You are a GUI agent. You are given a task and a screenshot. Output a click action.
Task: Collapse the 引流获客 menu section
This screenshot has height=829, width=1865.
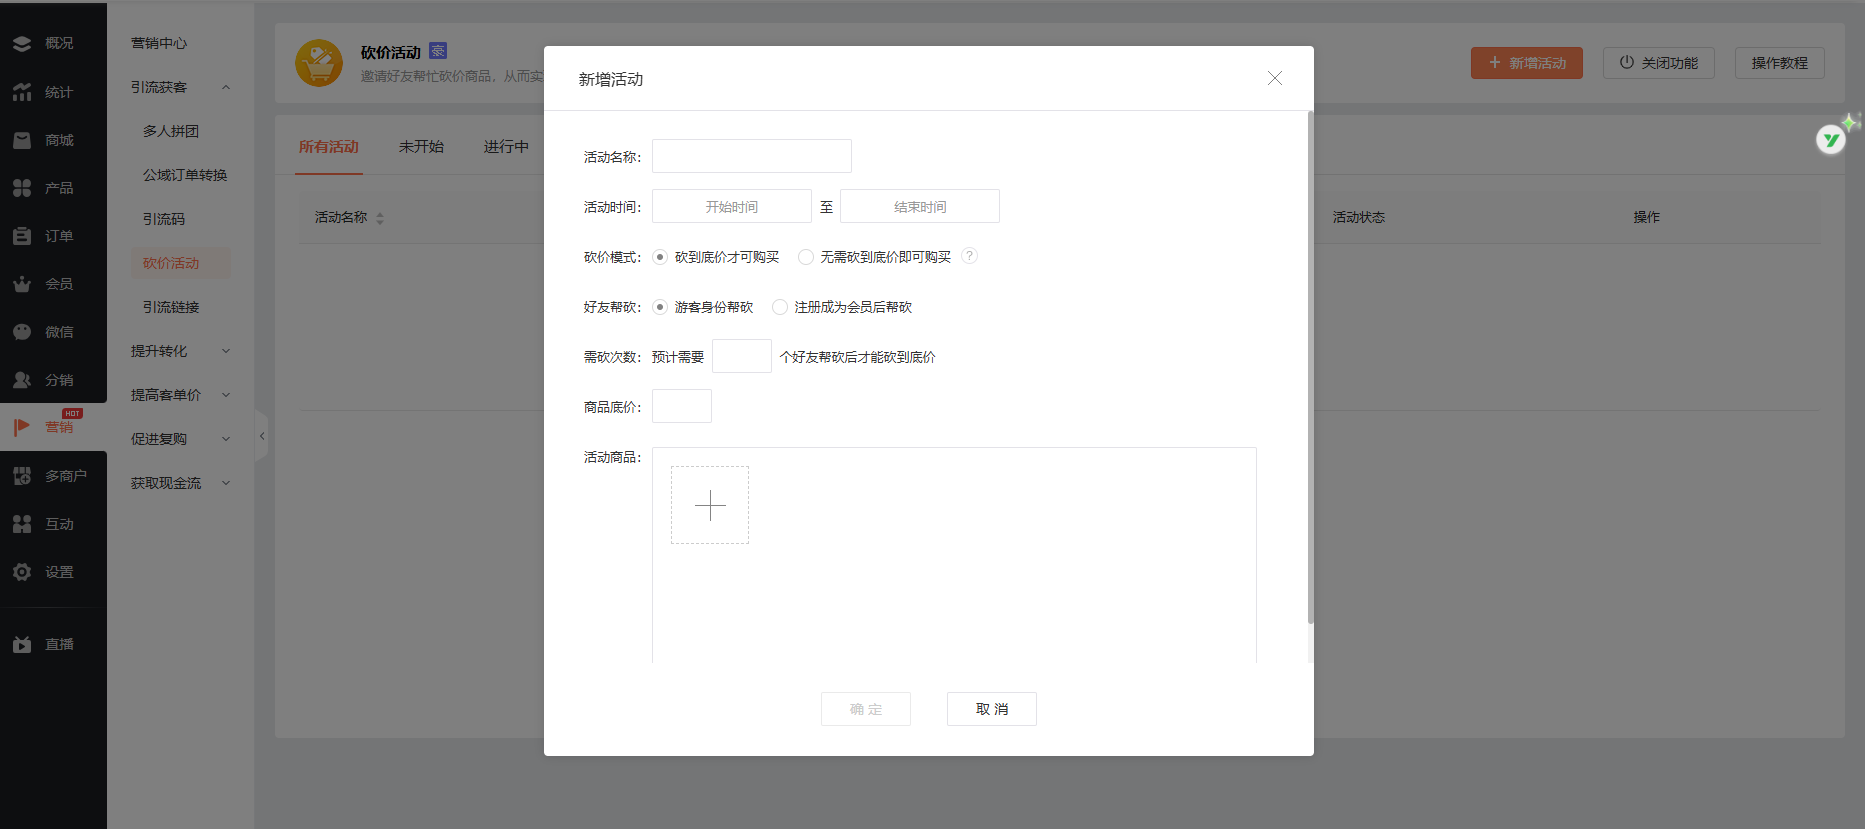(226, 87)
